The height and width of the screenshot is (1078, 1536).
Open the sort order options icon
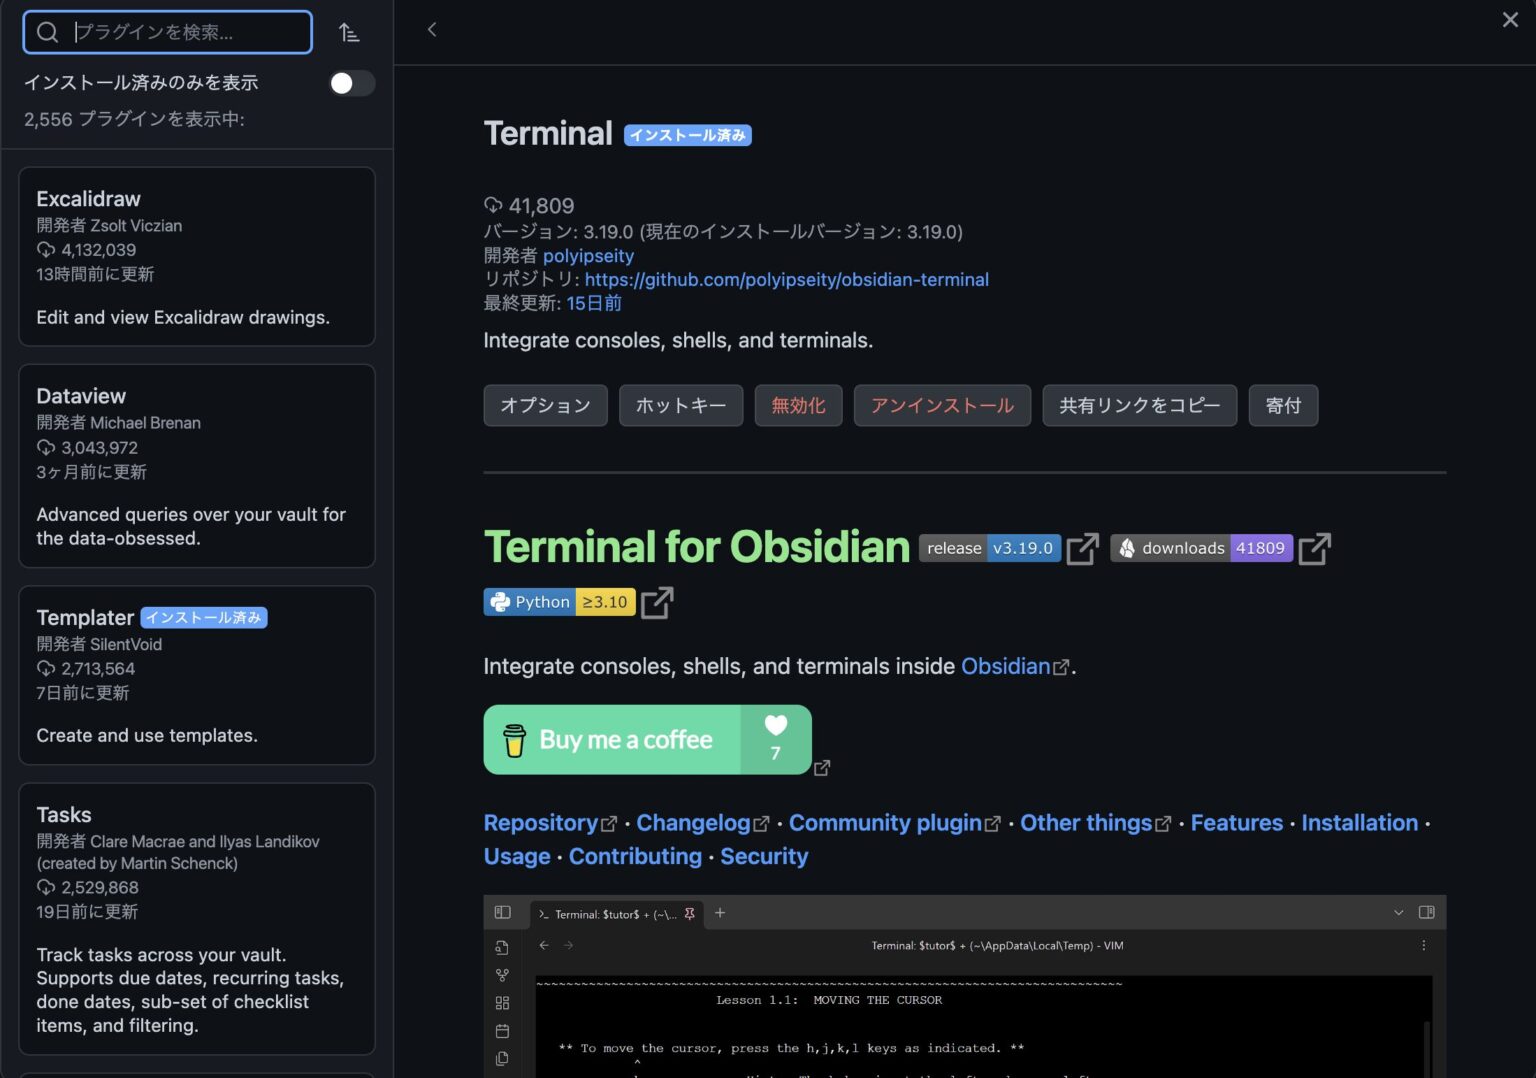pyautogui.click(x=349, y=32)
